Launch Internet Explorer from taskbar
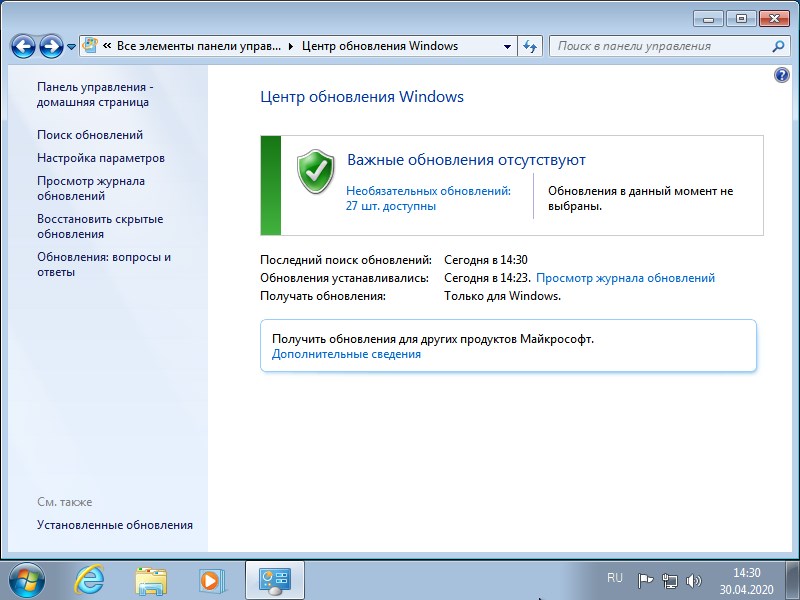Screen dimensions: 800x600 point(90,581)
